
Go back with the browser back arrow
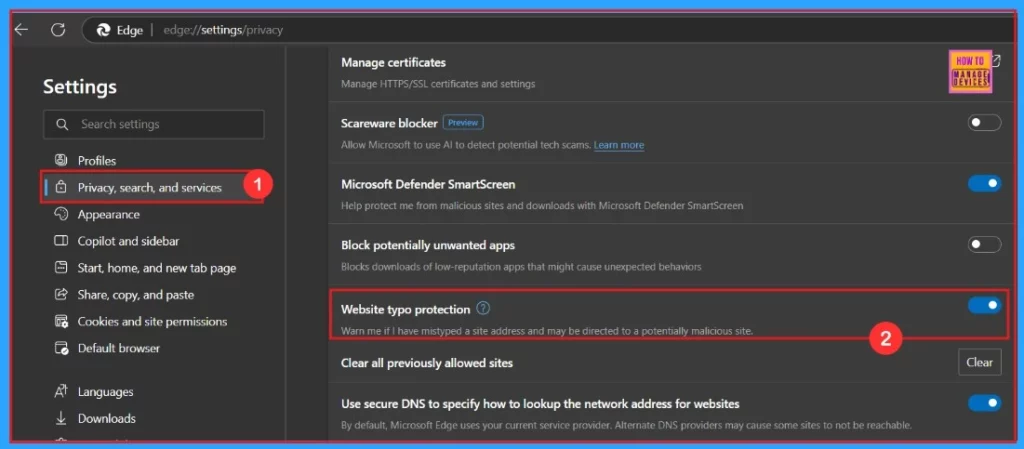[x=22, y=30]
